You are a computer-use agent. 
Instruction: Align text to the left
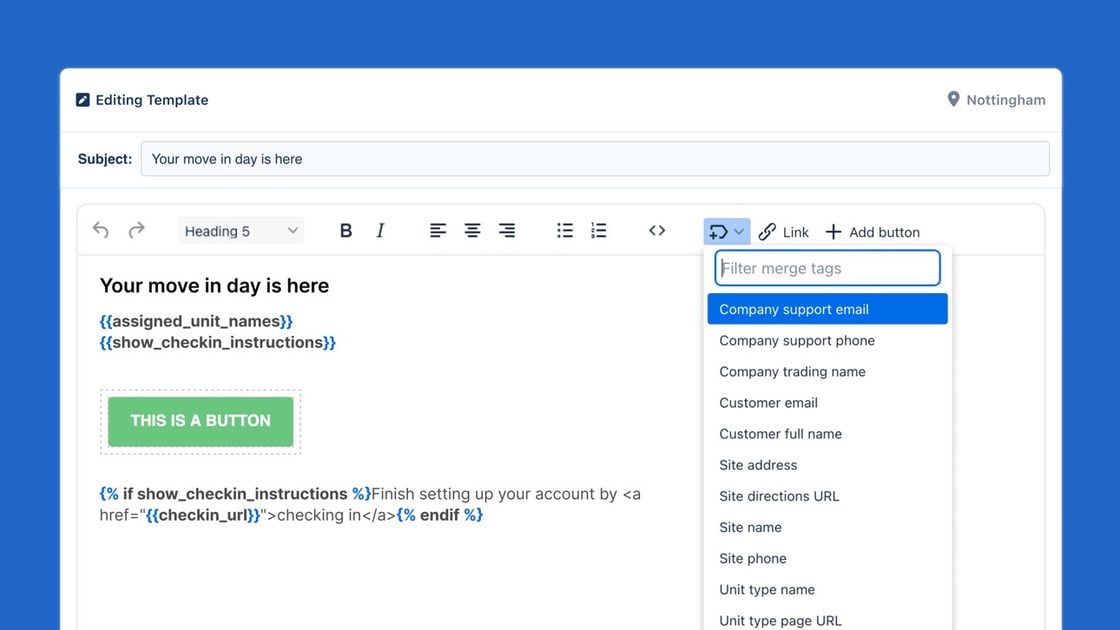[x=438, y=231]
